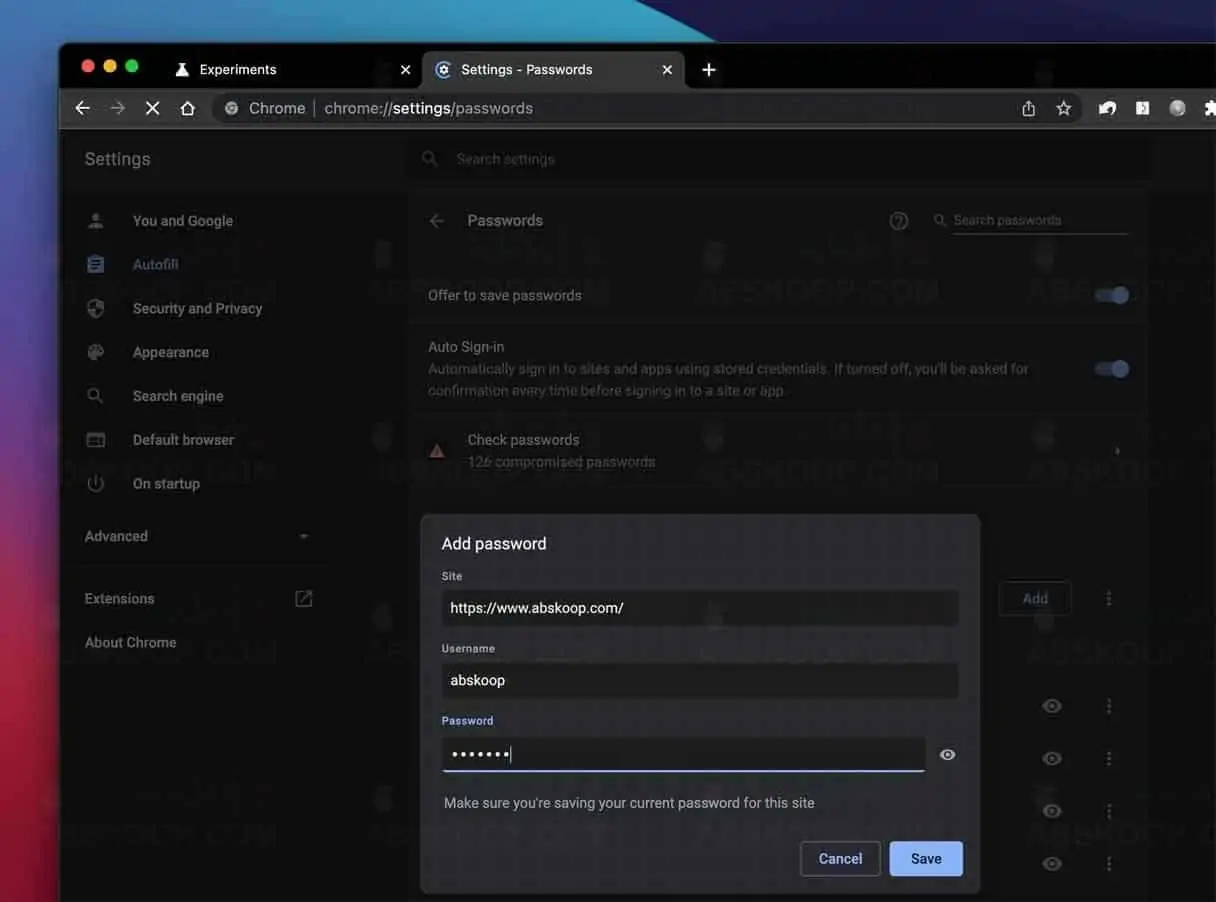Open the Extensions puzzle piece icon

pos(1208,109)
